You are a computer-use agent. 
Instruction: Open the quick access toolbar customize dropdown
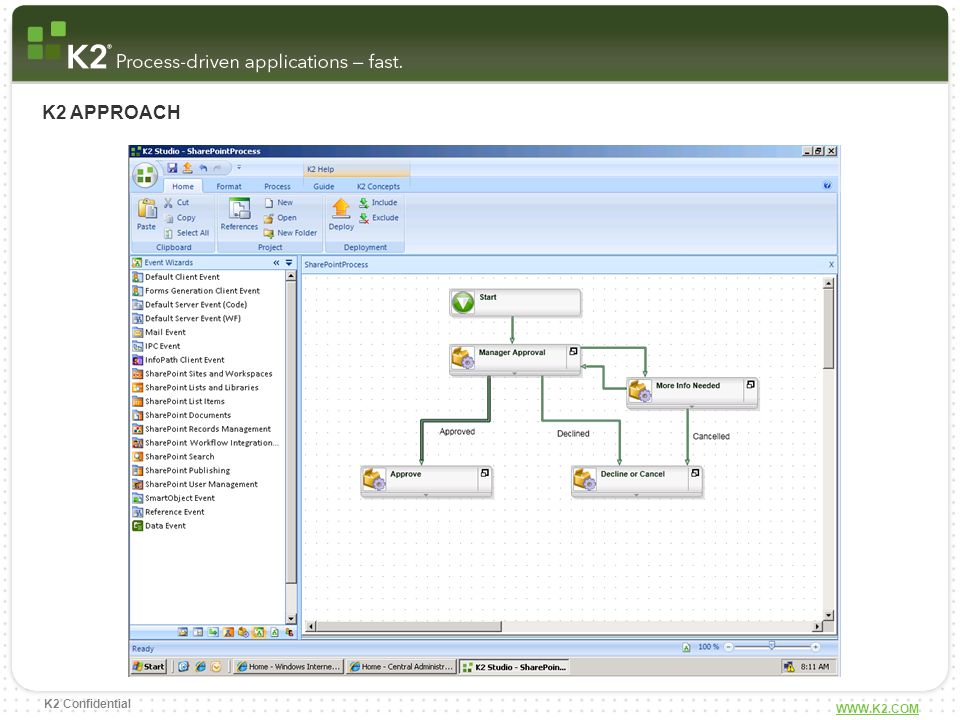pyautogui.click(x=239, y=167)
